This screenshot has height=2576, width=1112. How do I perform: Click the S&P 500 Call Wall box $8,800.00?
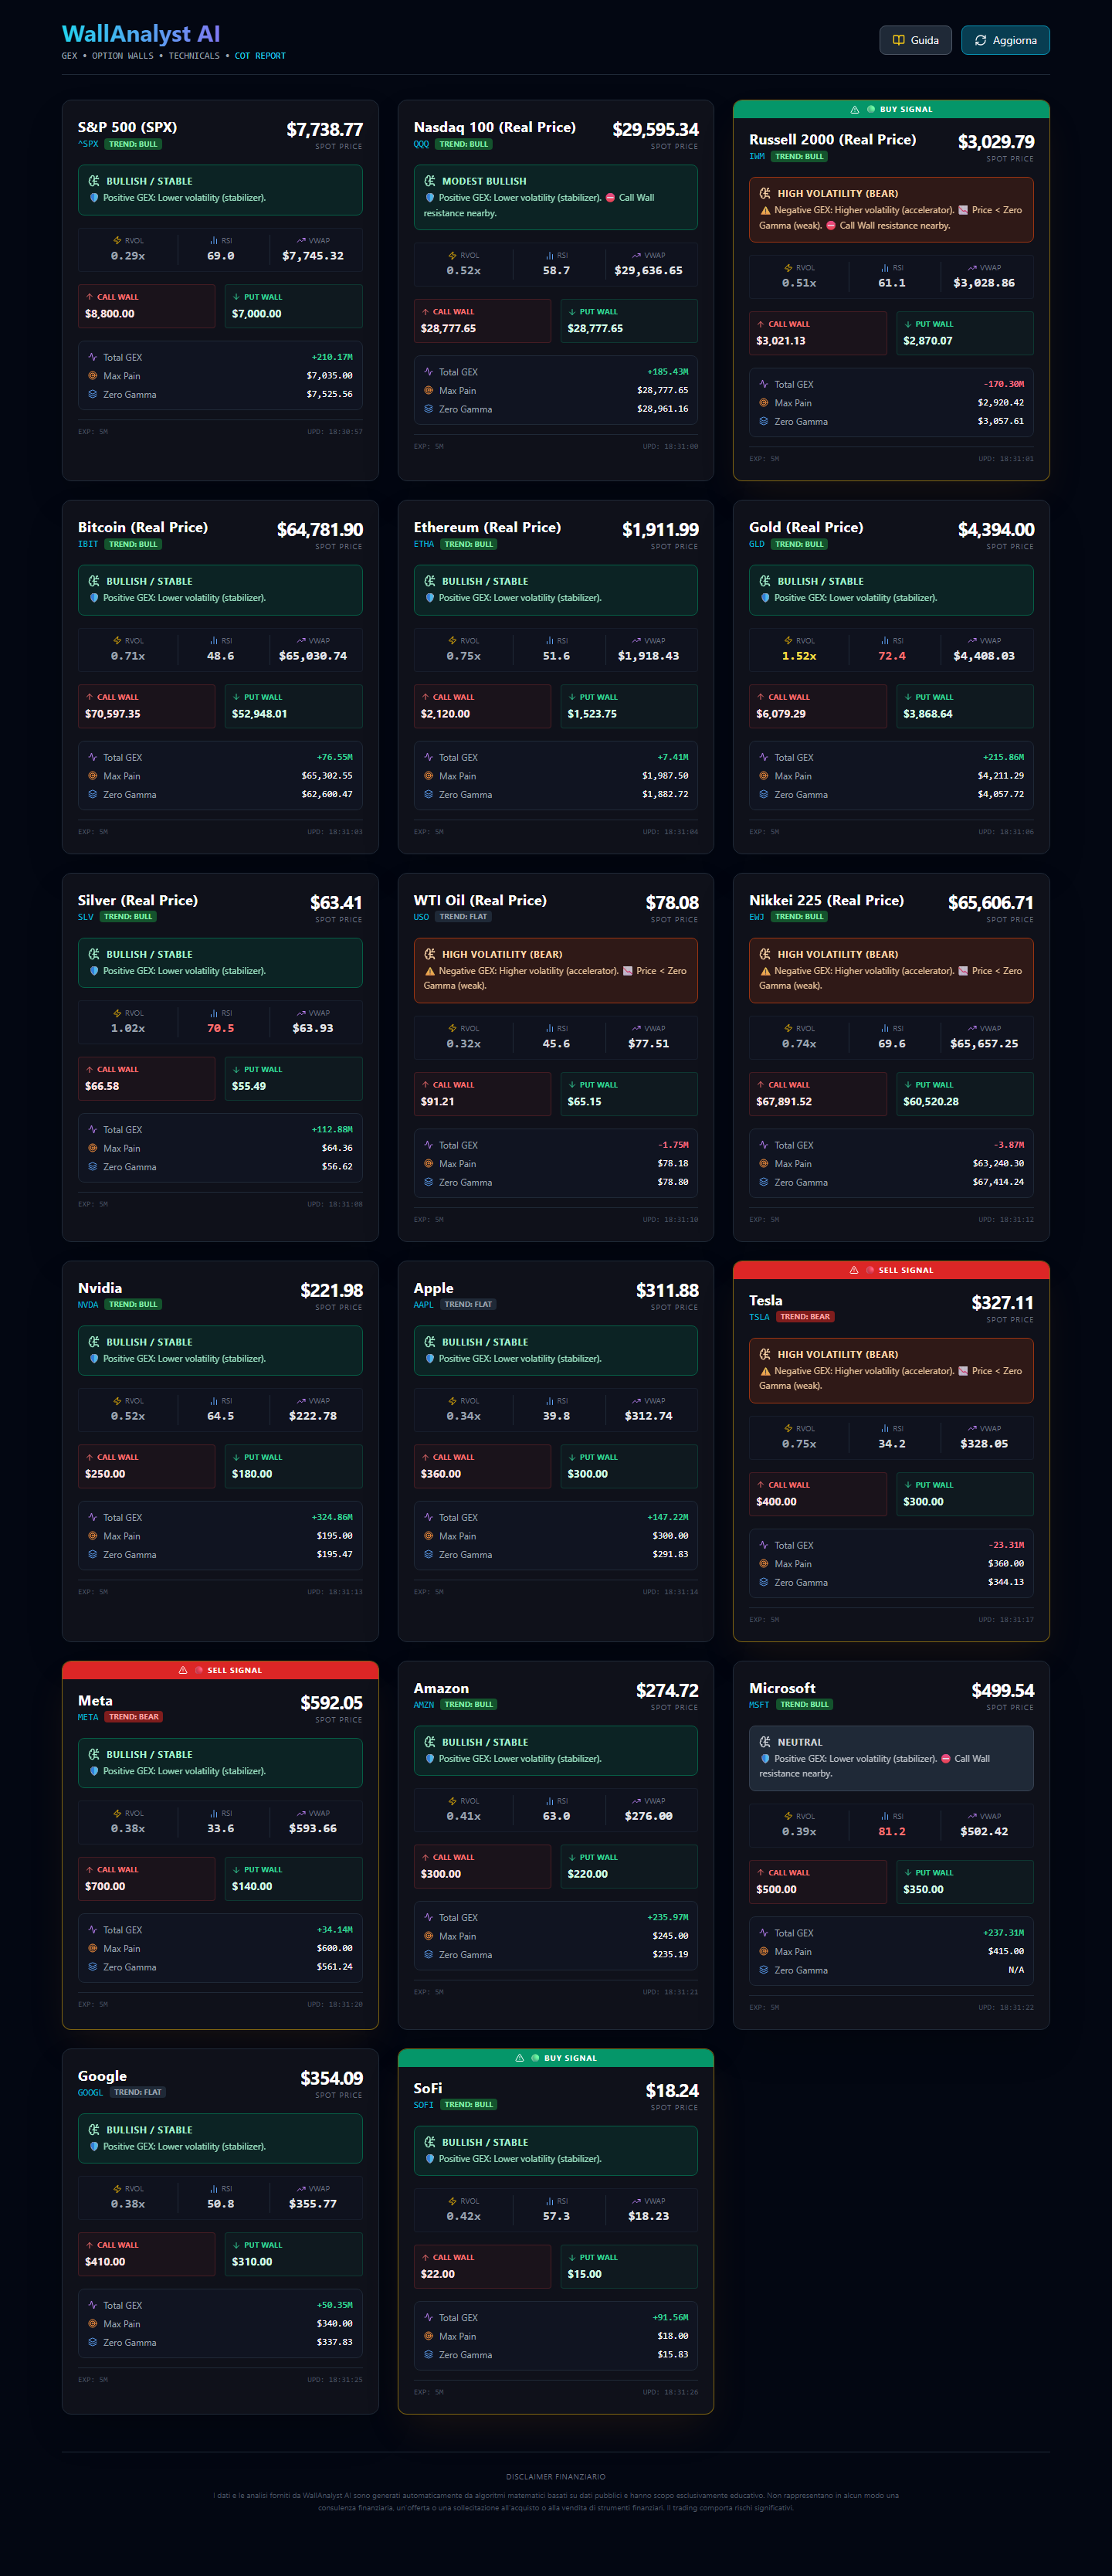[147, 306]
